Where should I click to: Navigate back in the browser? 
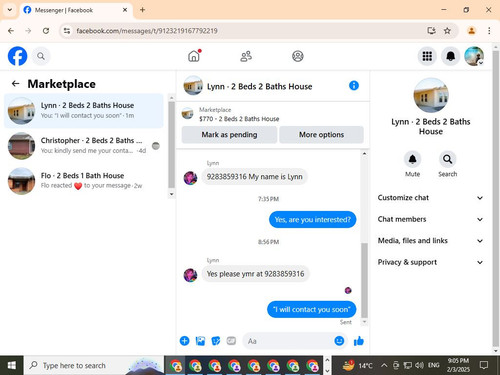[11, 31]
